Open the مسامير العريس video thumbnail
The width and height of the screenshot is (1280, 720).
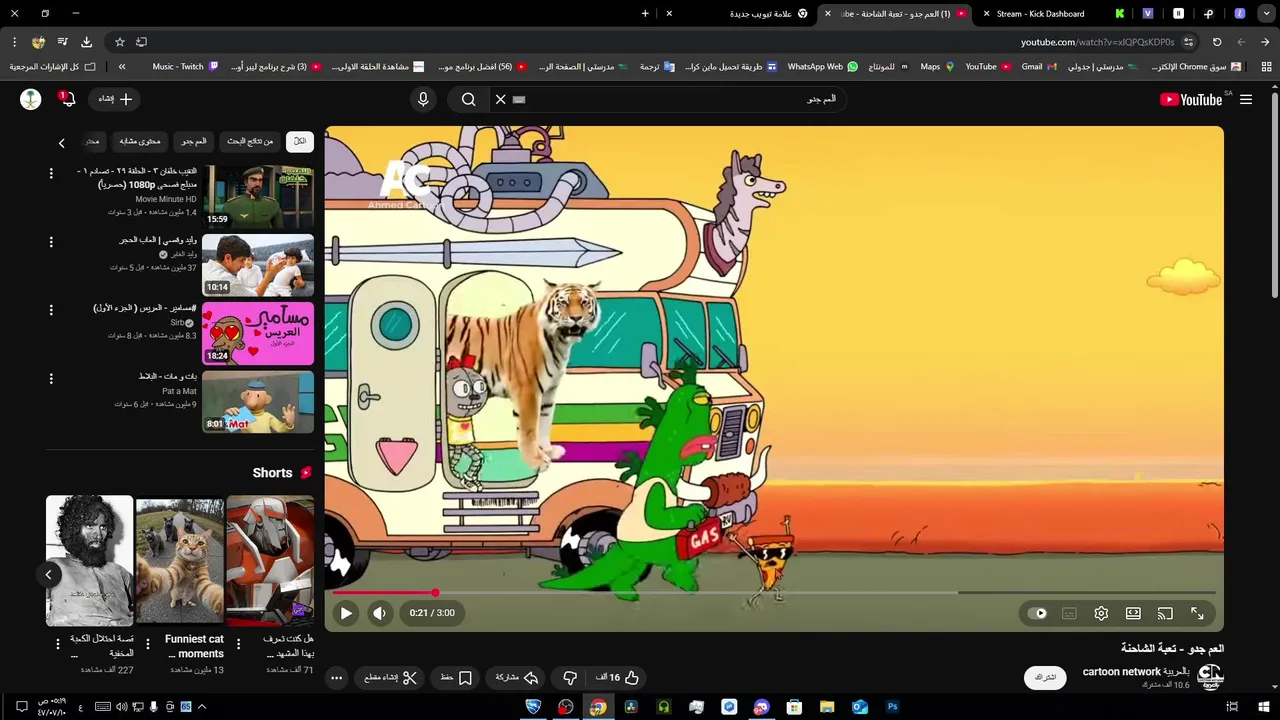coord(258,333)
